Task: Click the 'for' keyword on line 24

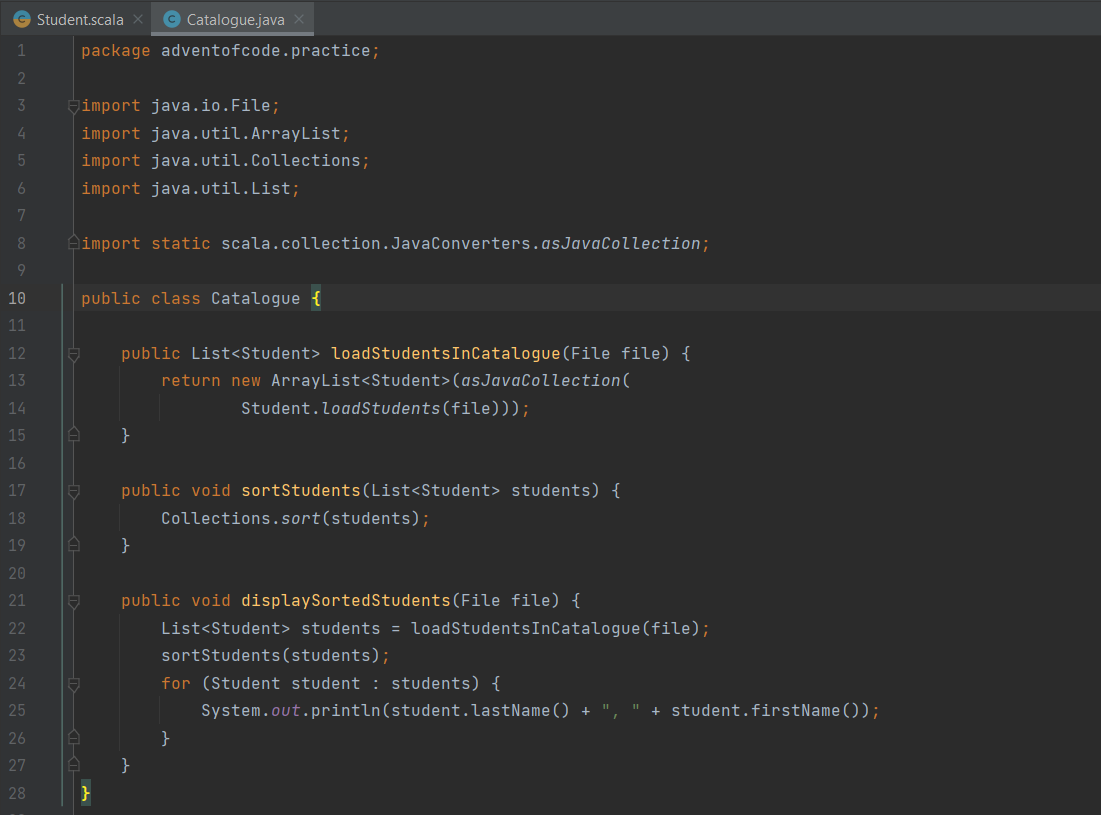Action: pyautogui.click(x=176, y=683)
